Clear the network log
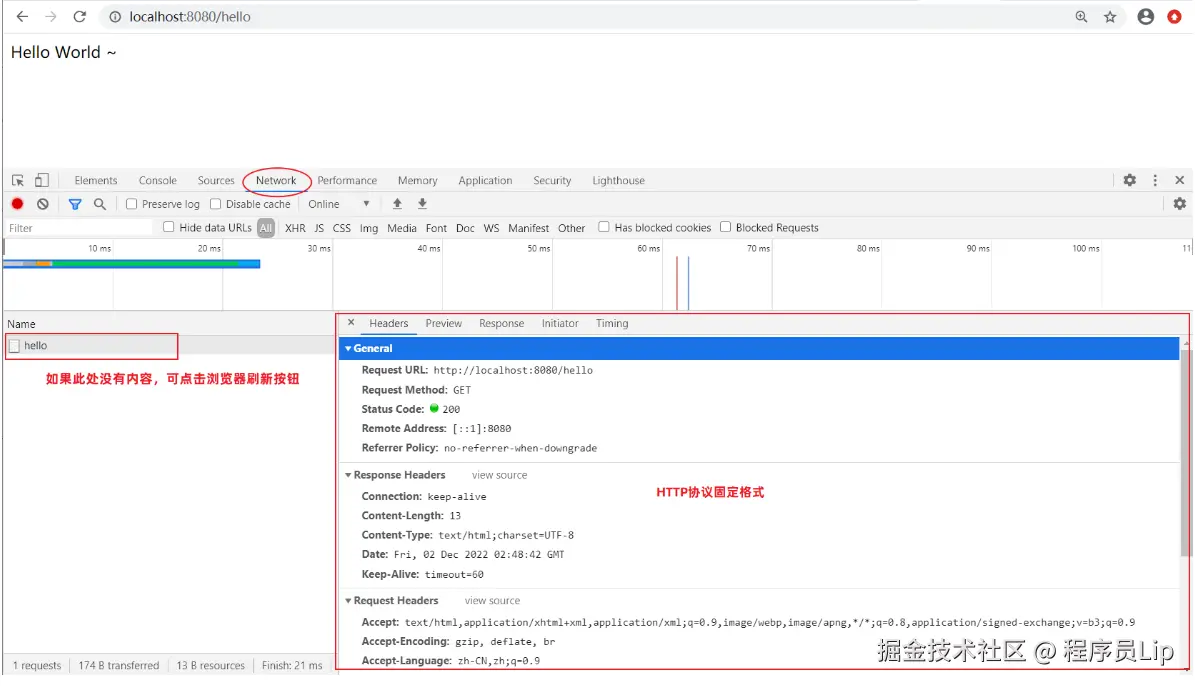Image resolution: width=1195 pixels, height=686 pixels. click(x=43, y=204)
